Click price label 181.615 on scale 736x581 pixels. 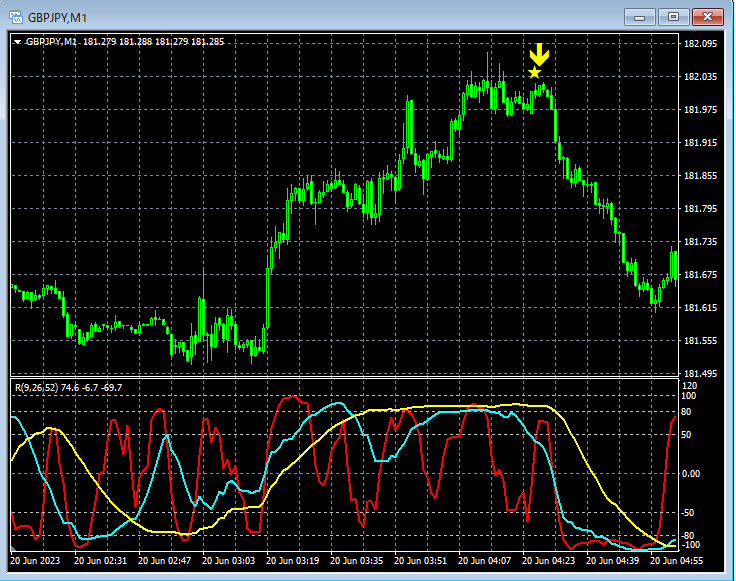pos(701,307)
